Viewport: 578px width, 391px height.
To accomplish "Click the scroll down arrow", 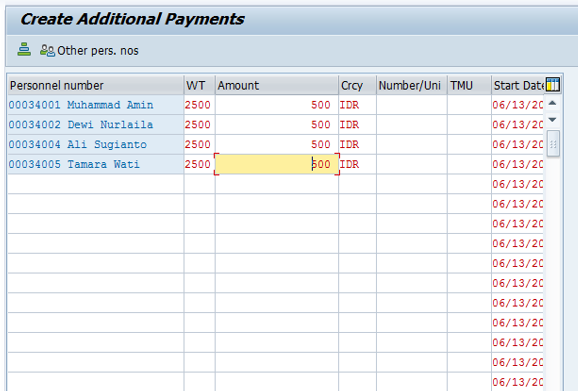I will pyautogui.click(x=552, y=120).
